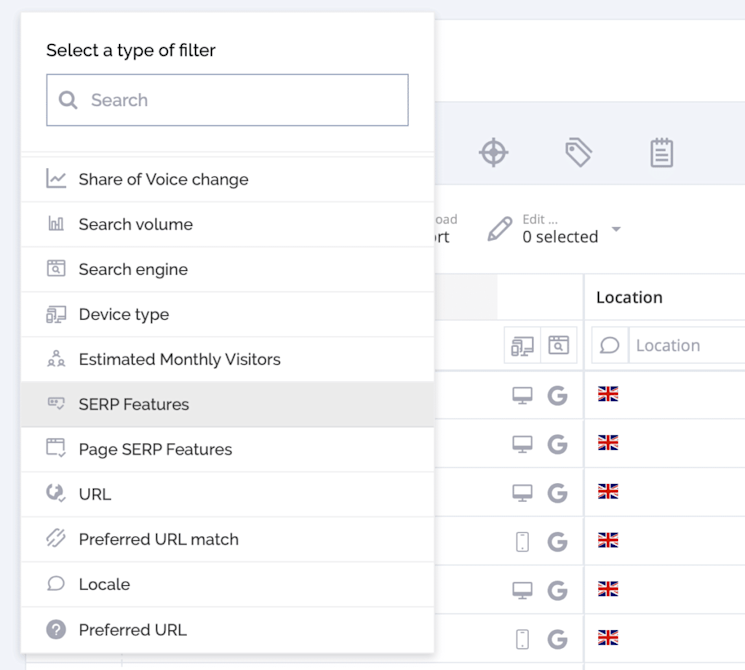Pick the Locale filter option
745x670 pixels.
104,585
